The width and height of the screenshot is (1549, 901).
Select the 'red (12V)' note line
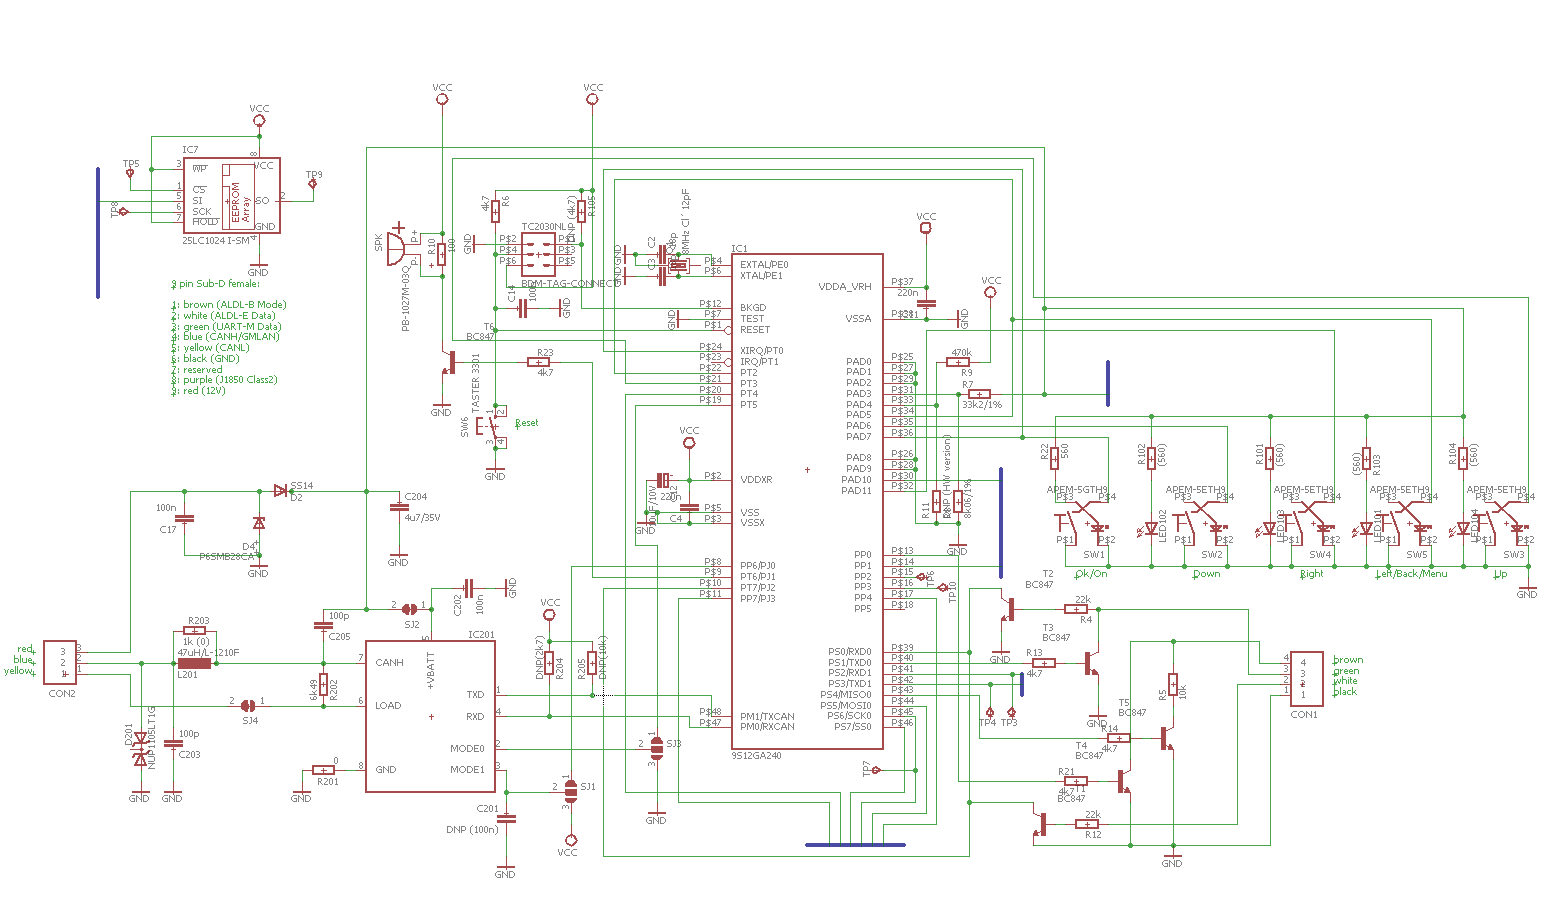(x=199, y=391)
